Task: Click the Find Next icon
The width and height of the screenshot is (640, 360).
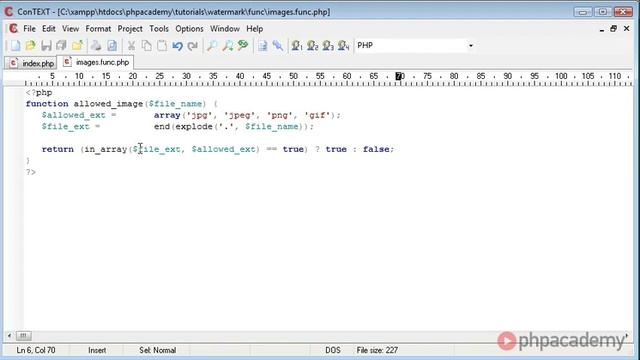Action: tap(227, 45)
